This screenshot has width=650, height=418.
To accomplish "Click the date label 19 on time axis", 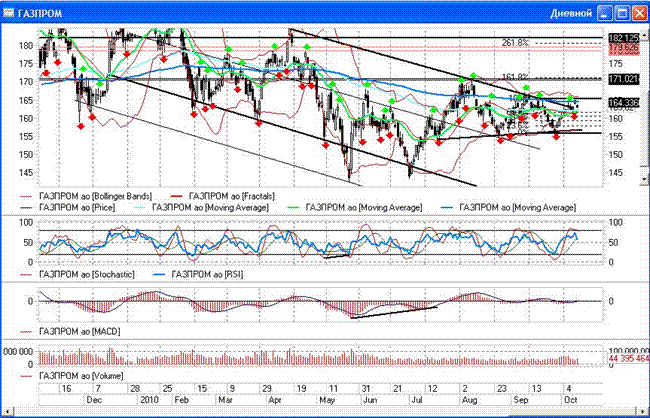I will tap(301, 389).
